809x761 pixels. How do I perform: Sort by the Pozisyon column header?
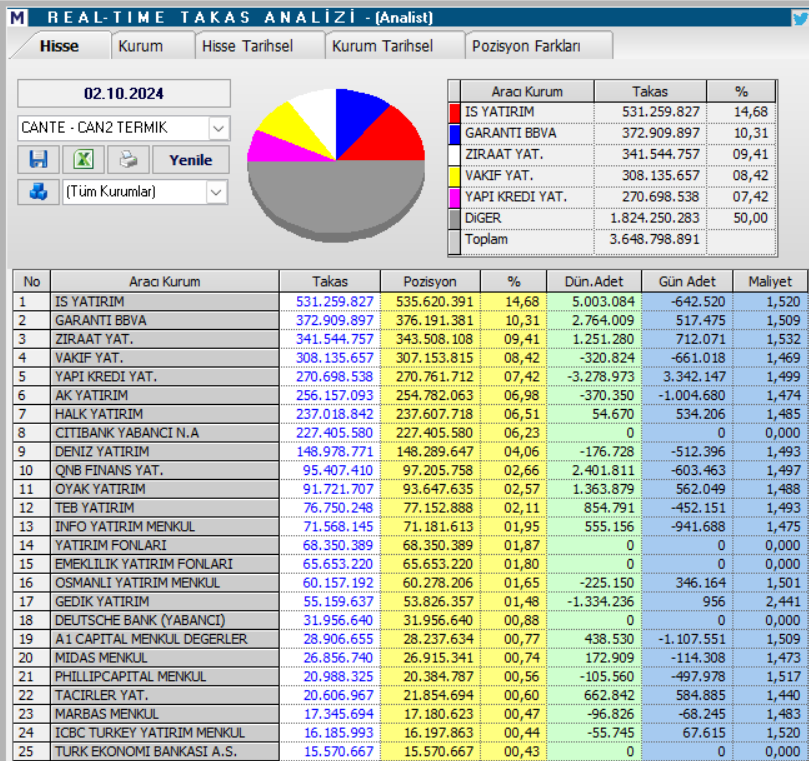[x=428, y=282]
